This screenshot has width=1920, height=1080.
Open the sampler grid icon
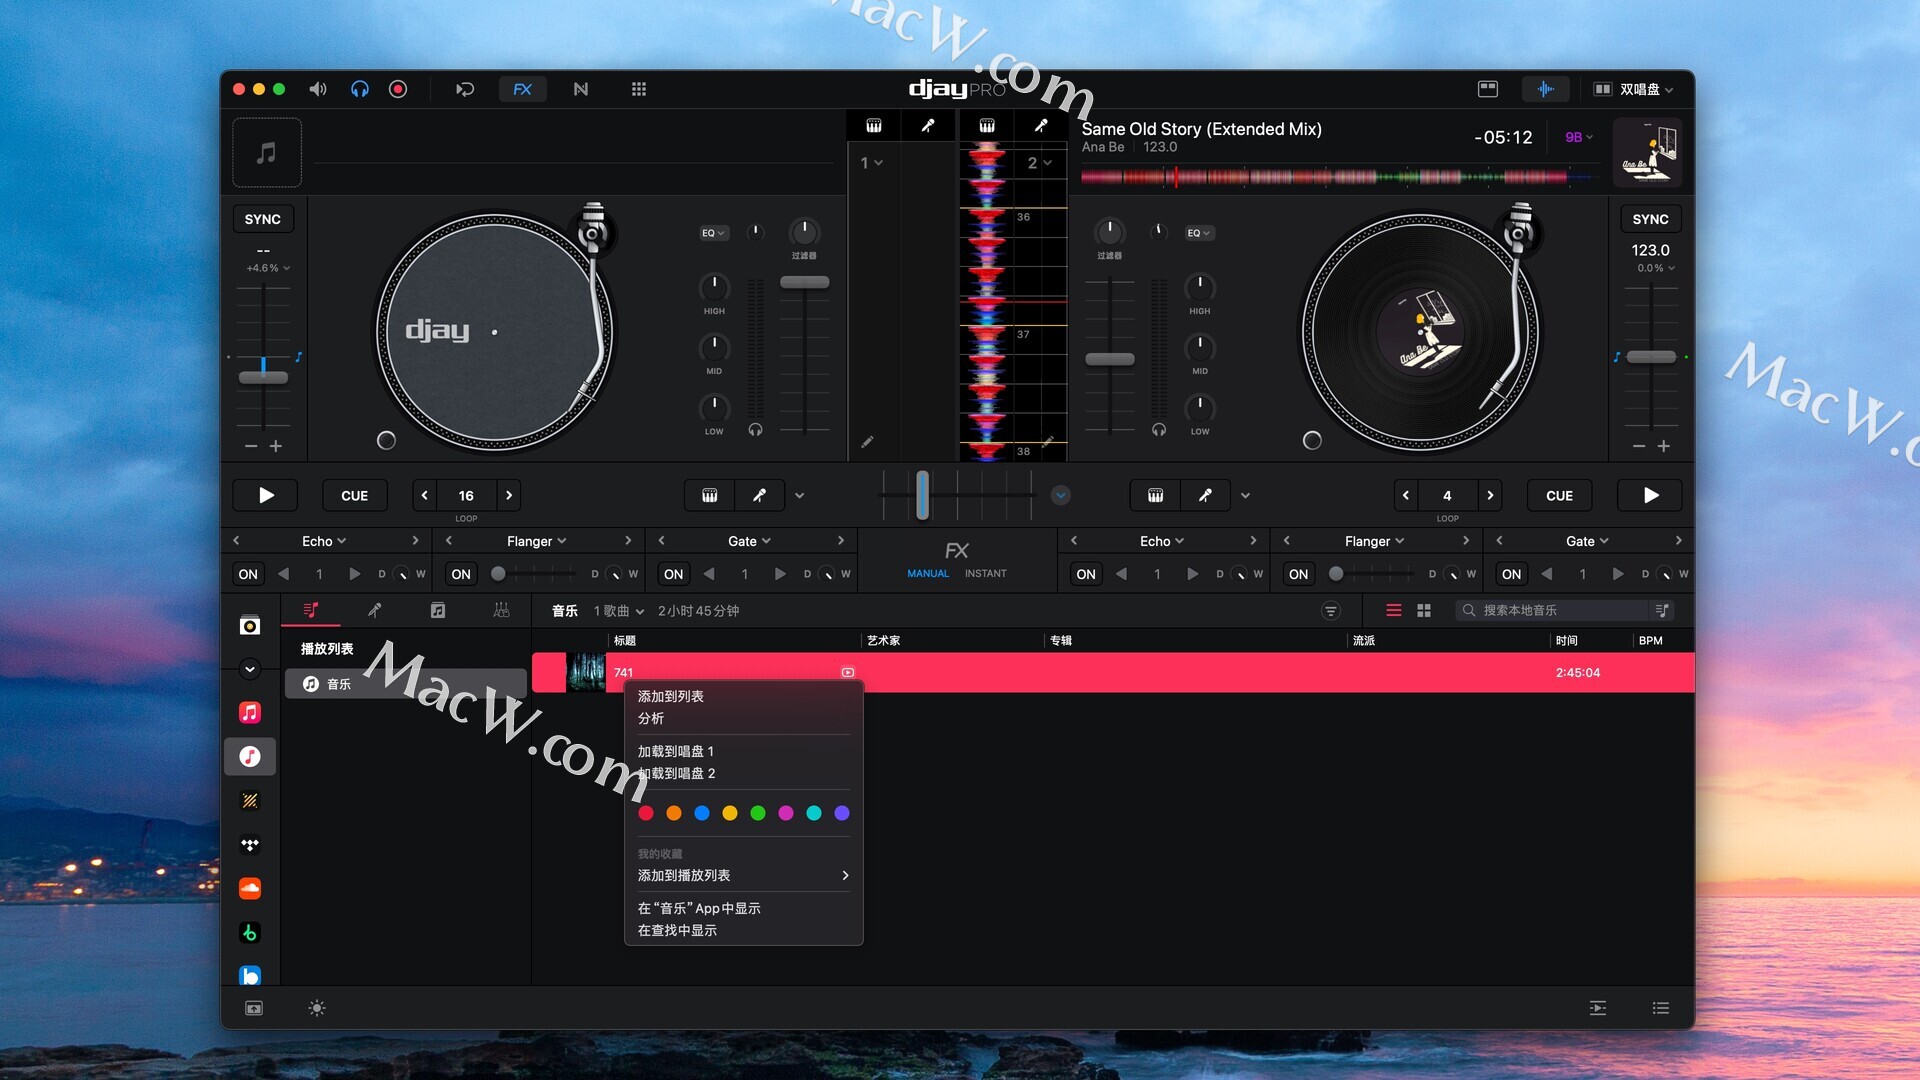[x=639, y=89]
